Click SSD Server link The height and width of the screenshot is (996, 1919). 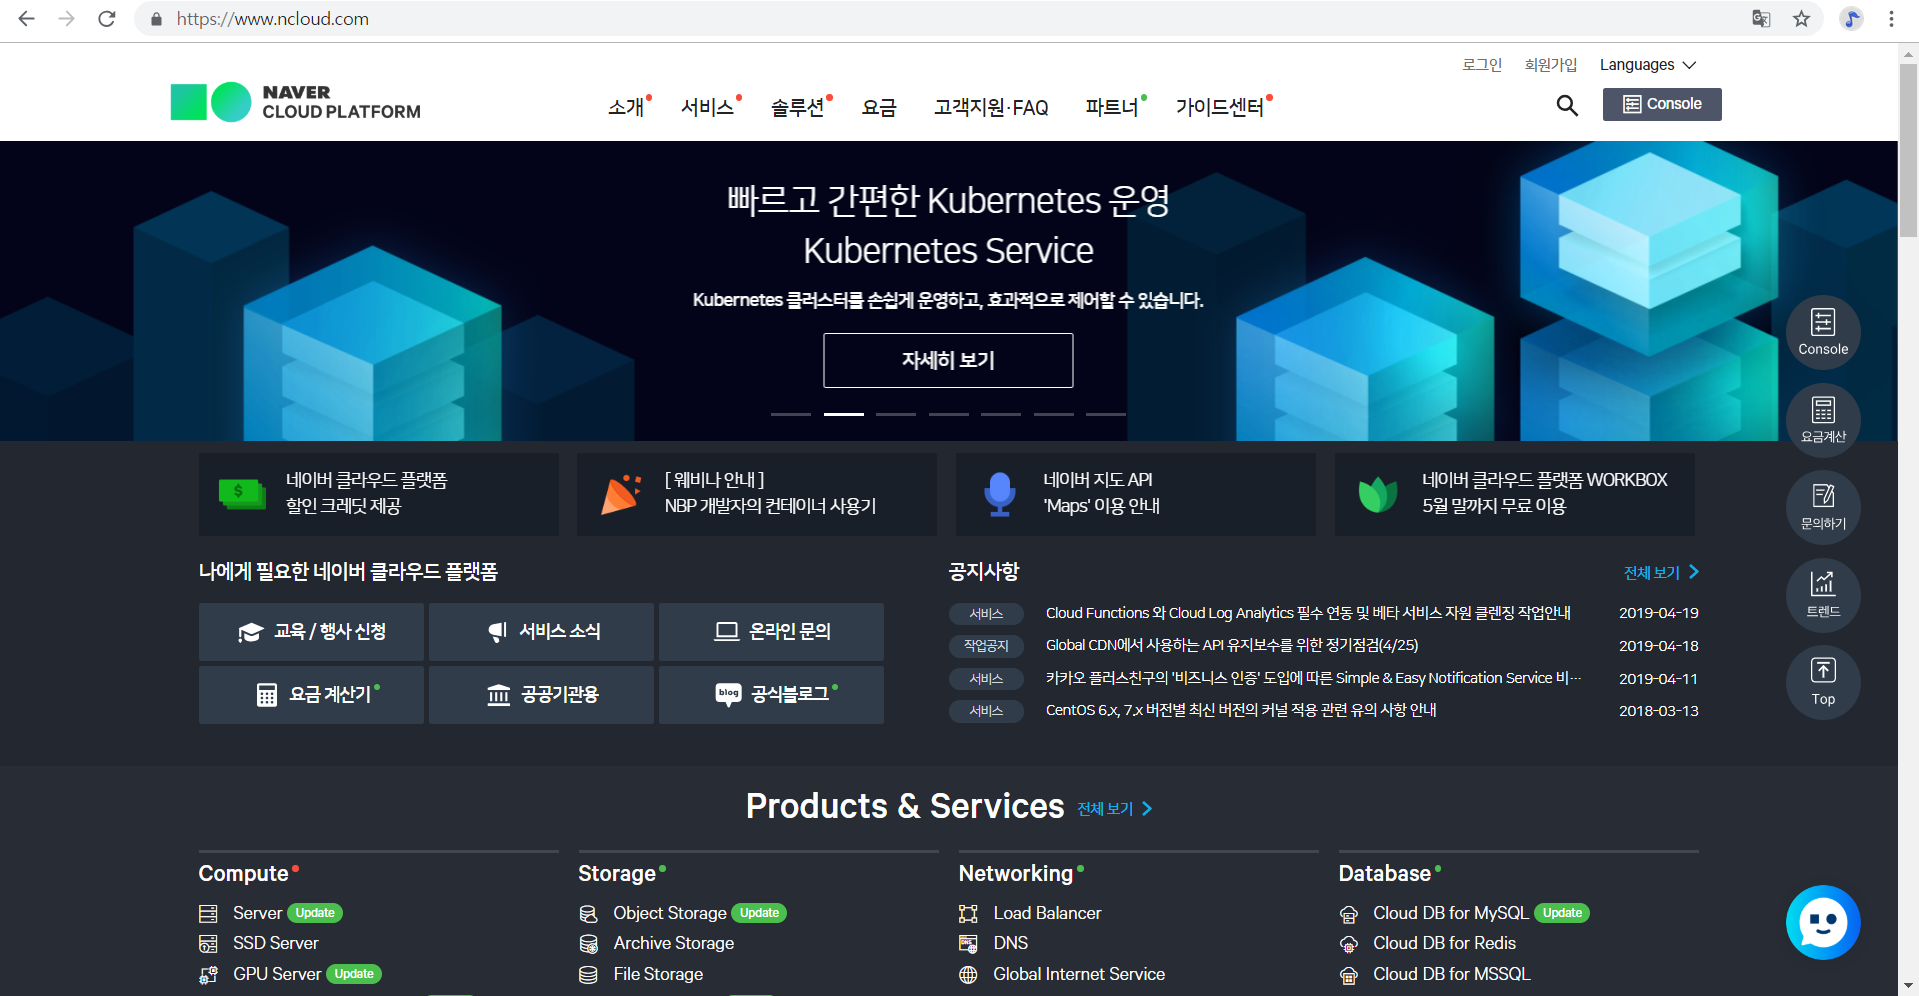pyautogui.click(x=276, y=943)
